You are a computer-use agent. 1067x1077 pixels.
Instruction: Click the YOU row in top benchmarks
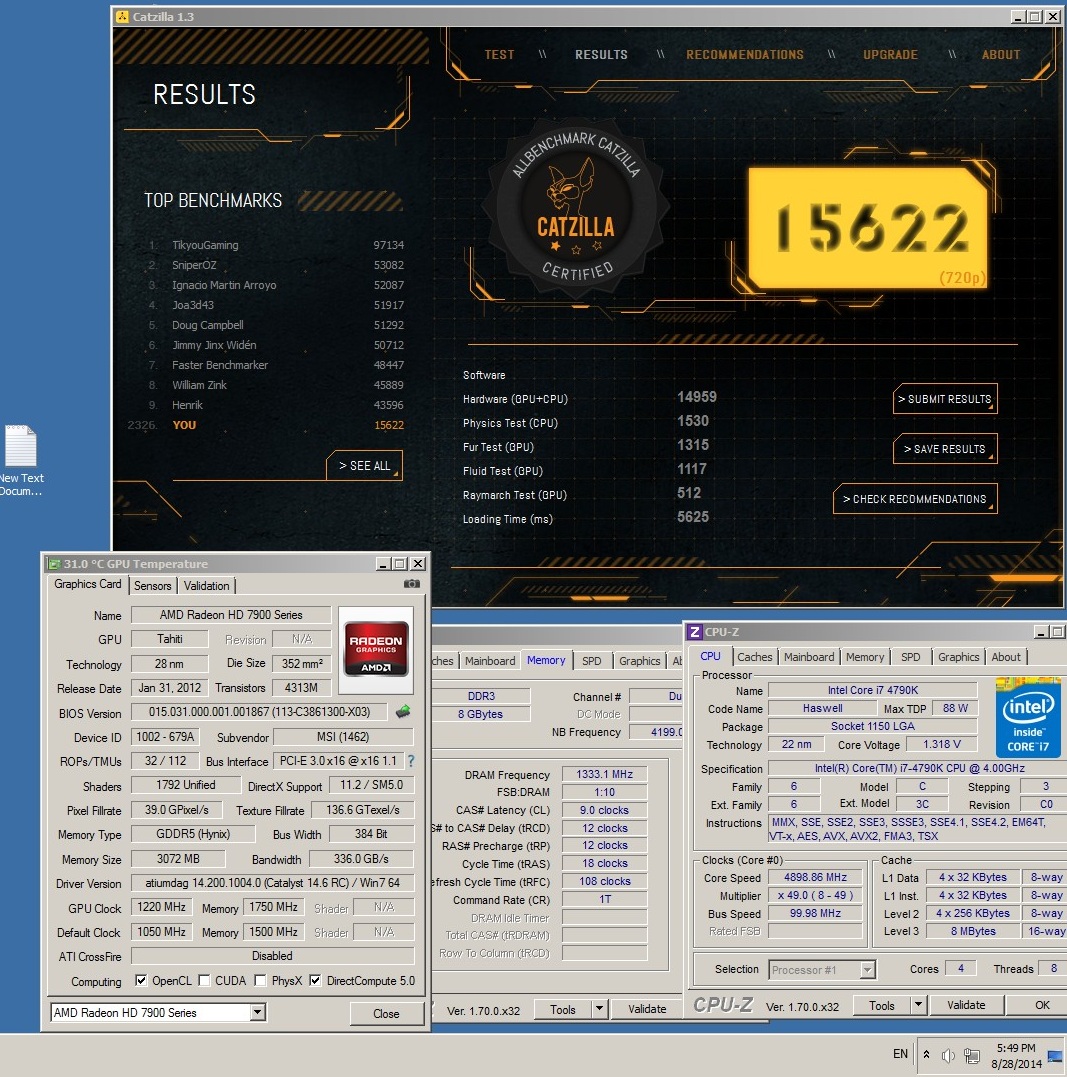click(267, 425)
